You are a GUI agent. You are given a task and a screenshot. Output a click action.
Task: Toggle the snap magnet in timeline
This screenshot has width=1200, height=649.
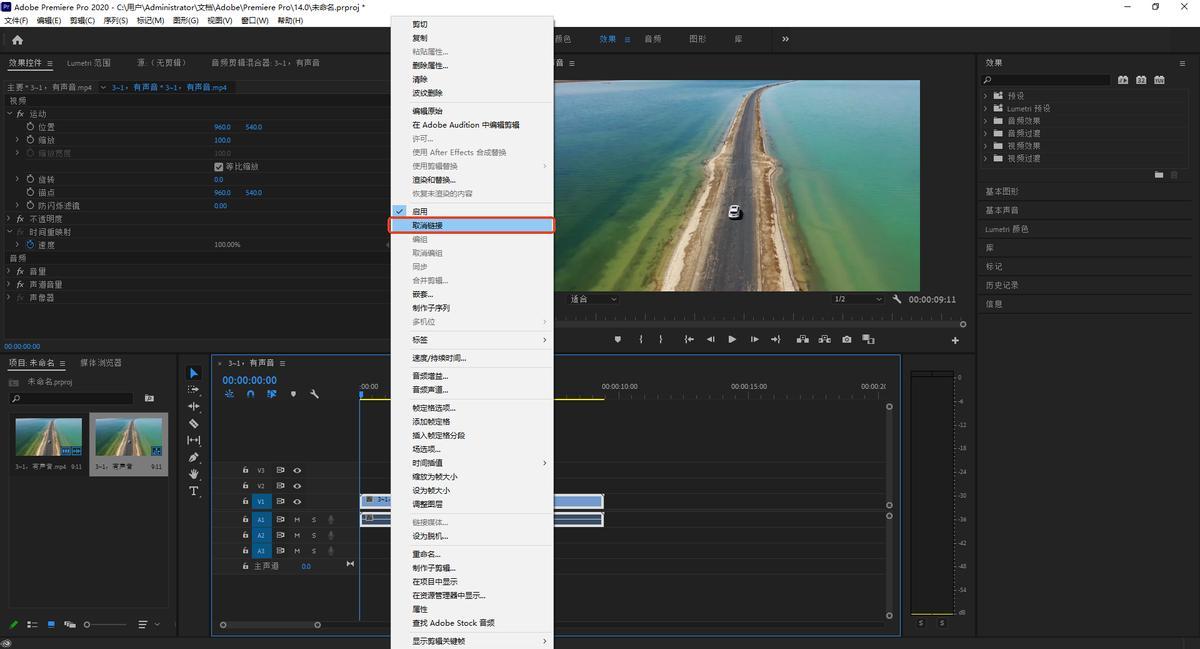point(250,394)
